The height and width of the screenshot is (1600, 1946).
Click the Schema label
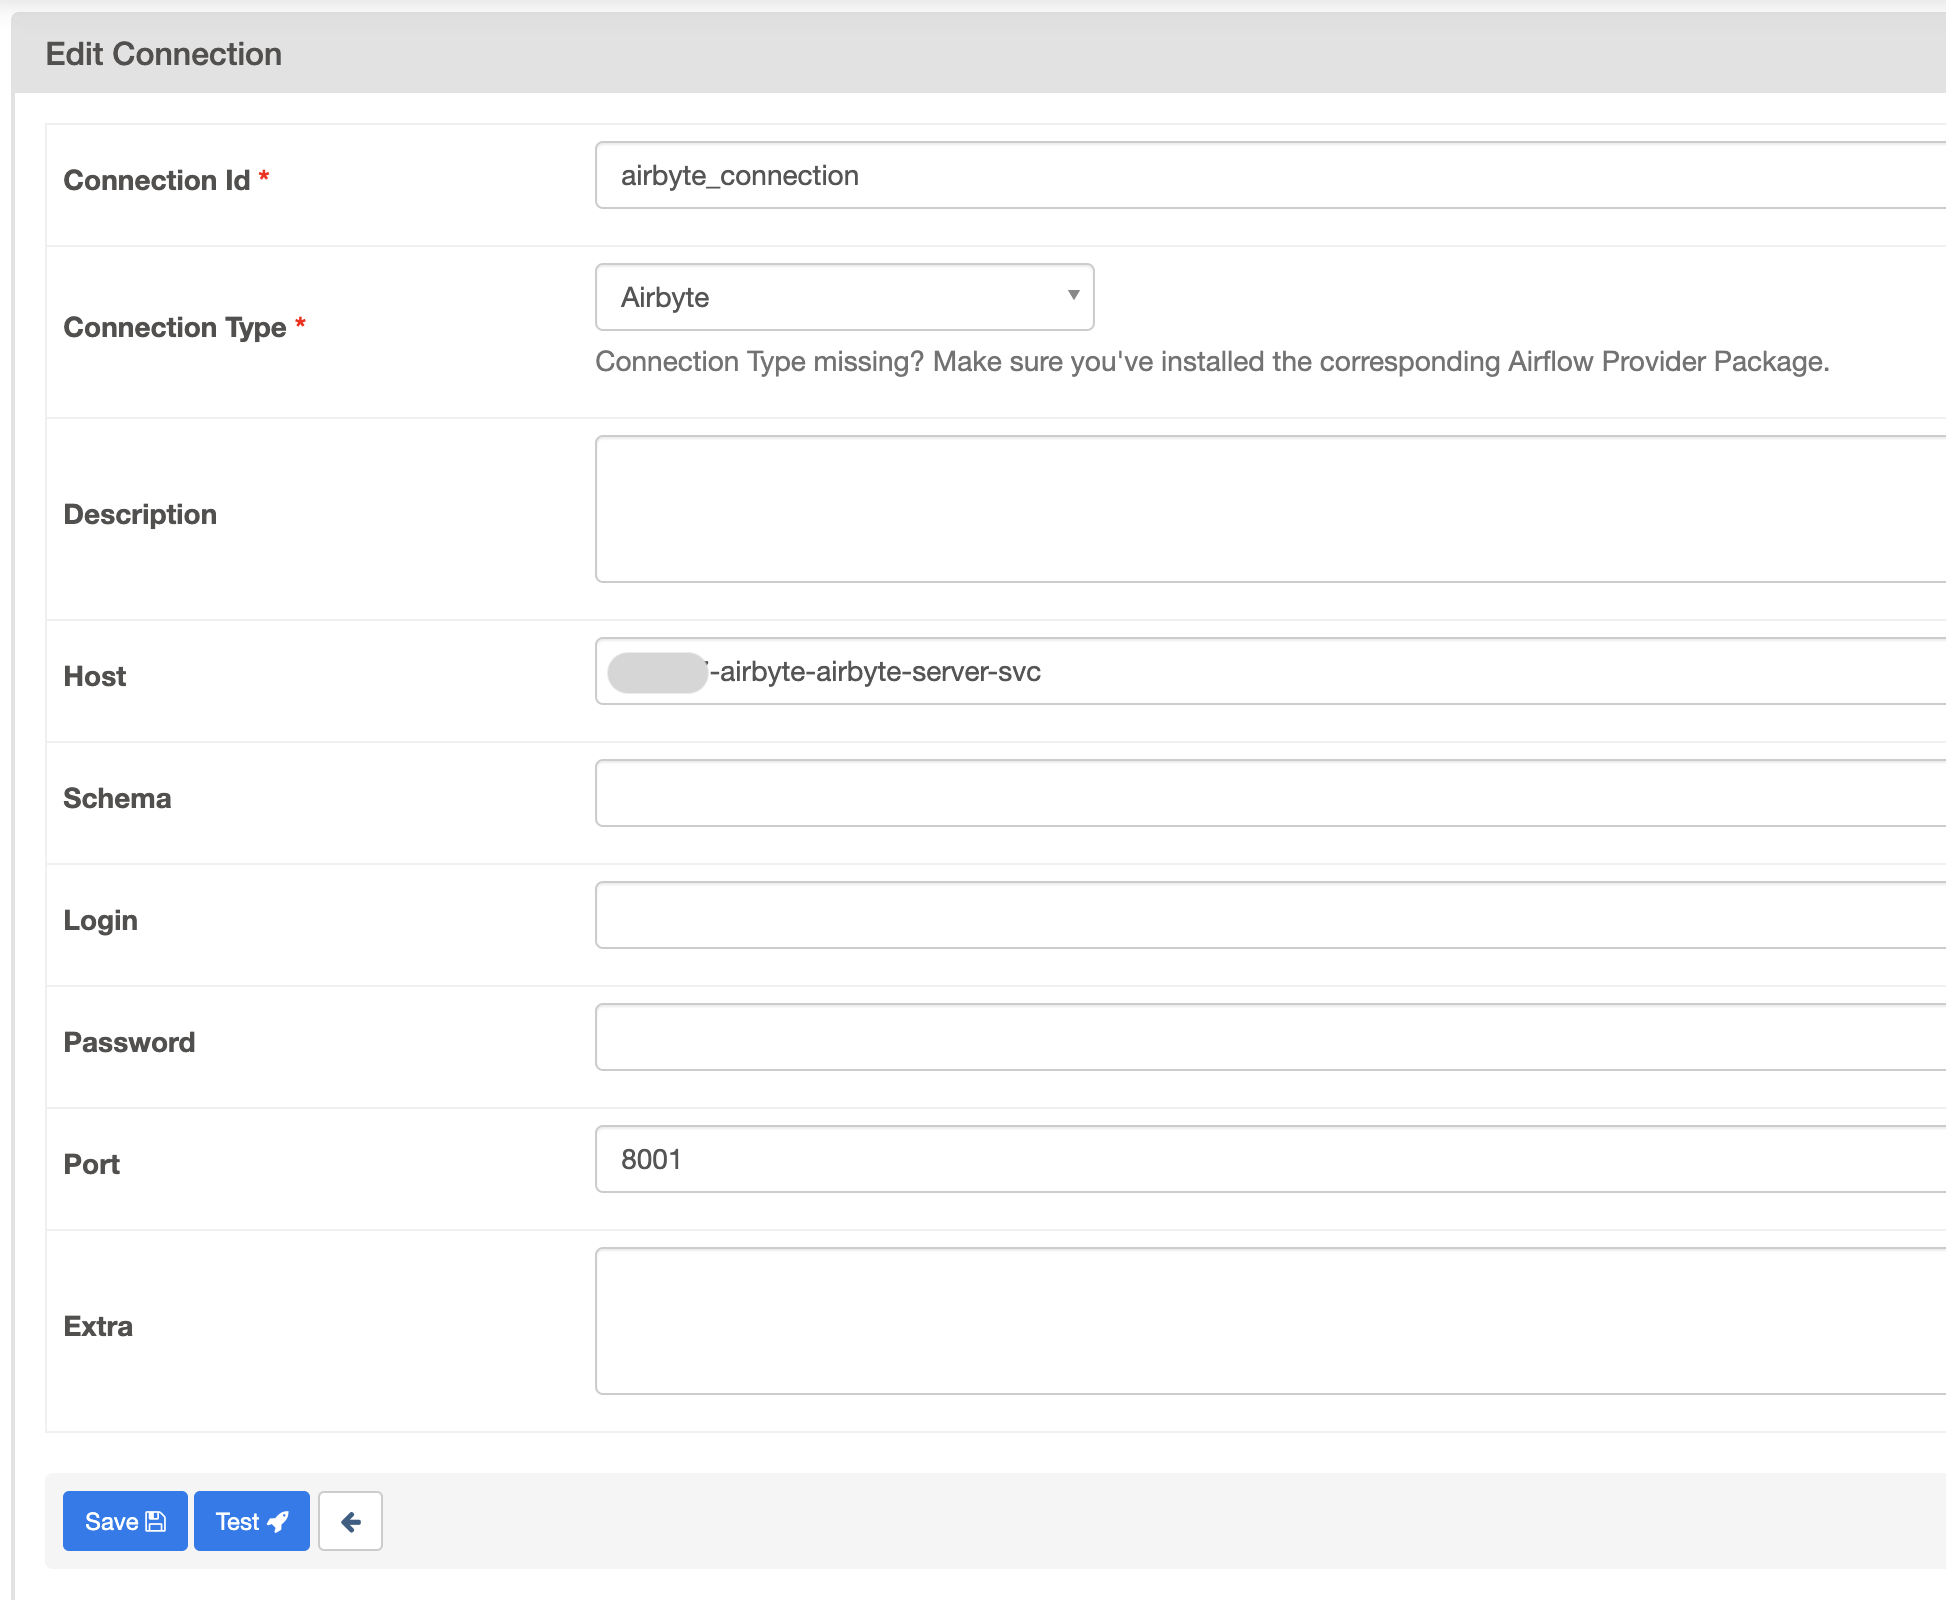point(117,798)
